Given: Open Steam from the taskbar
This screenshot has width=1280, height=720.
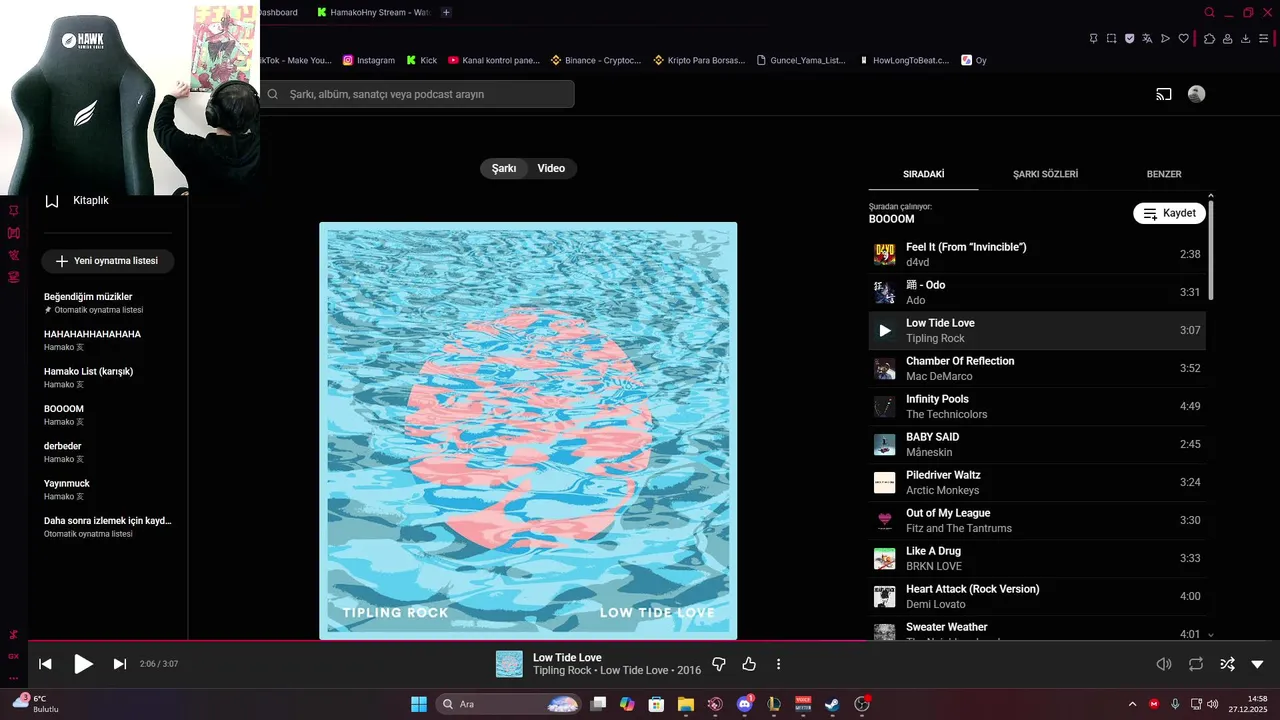Looking at the screenshot, I should 832,704.
